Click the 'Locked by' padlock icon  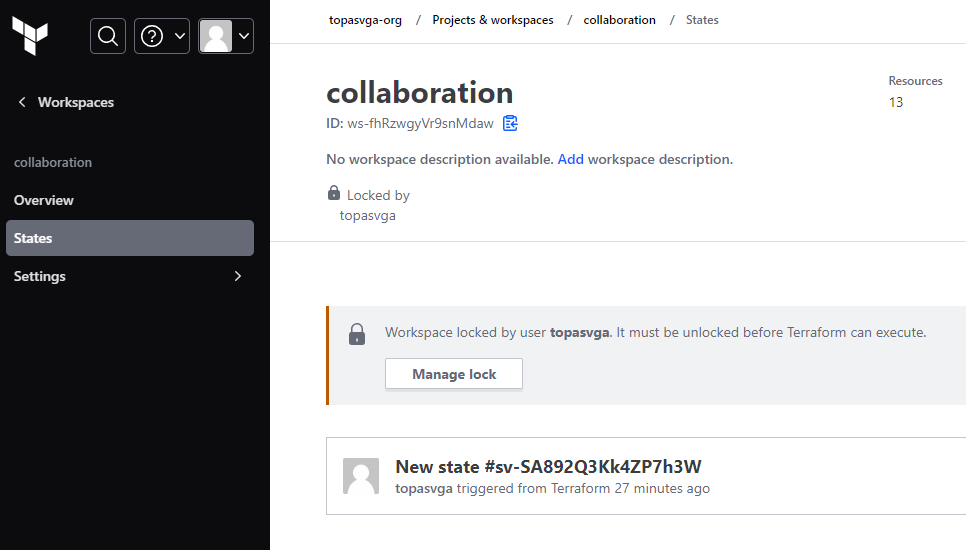tap(333, 193)
